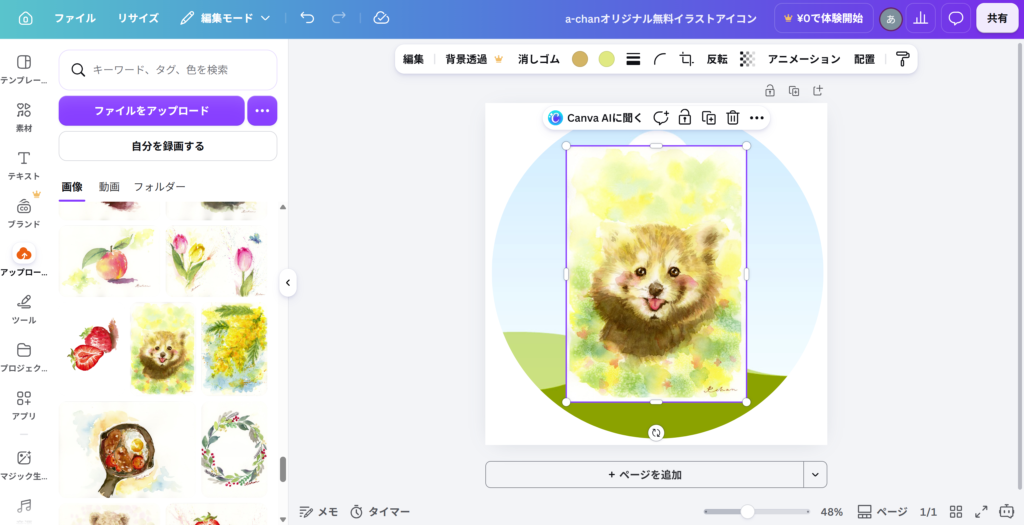Screen dimensions: 1024x525
Task: Select the frying pan illustration thumbnail
Action: click(x=127, y=450)
